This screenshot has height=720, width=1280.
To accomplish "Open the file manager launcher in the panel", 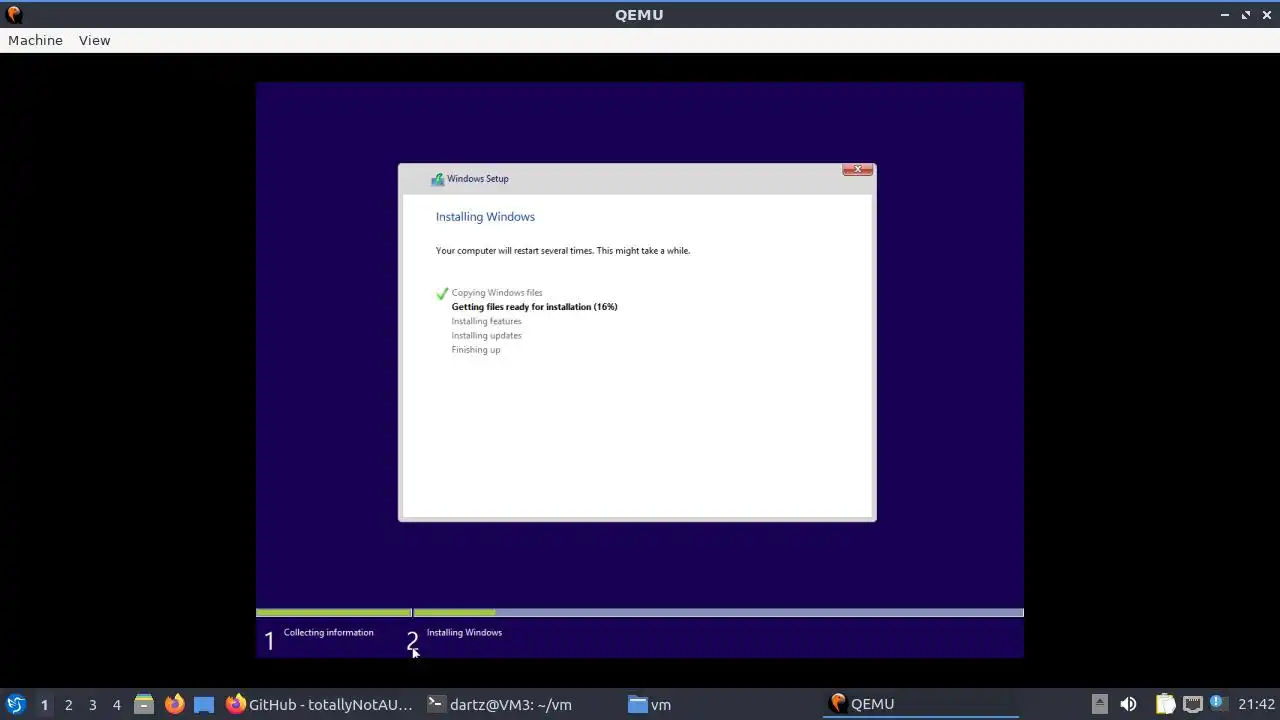I will [144, 704].
